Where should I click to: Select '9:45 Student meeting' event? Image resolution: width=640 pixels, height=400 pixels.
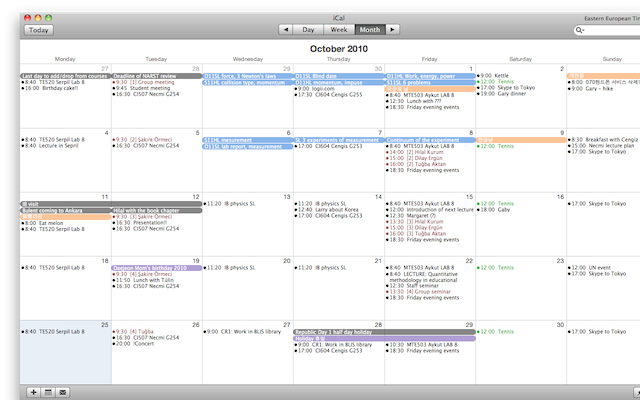coord(141,88)
